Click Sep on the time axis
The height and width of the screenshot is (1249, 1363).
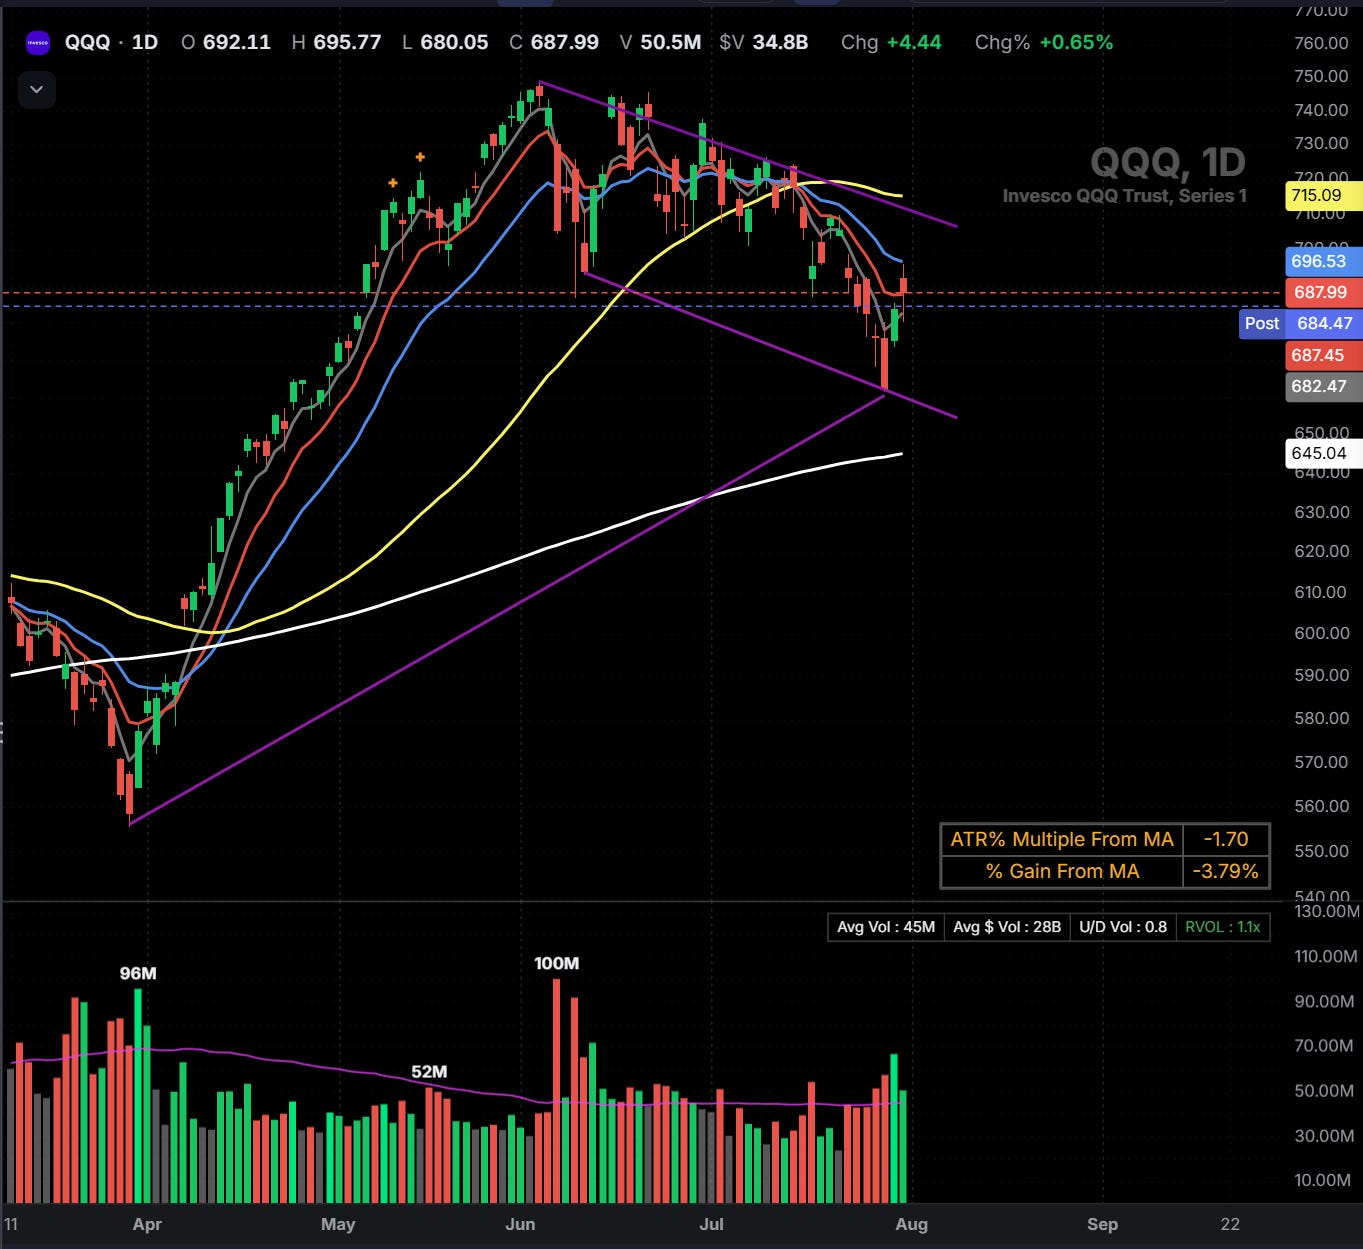click(1102, 1225)
